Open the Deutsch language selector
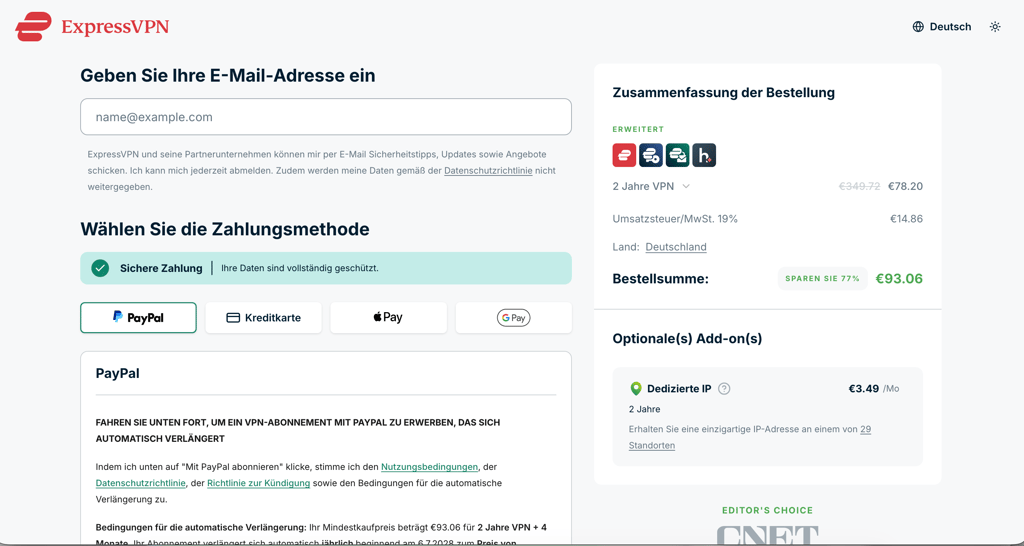Viewport: 1024px width, 546px height. [942, 27]
